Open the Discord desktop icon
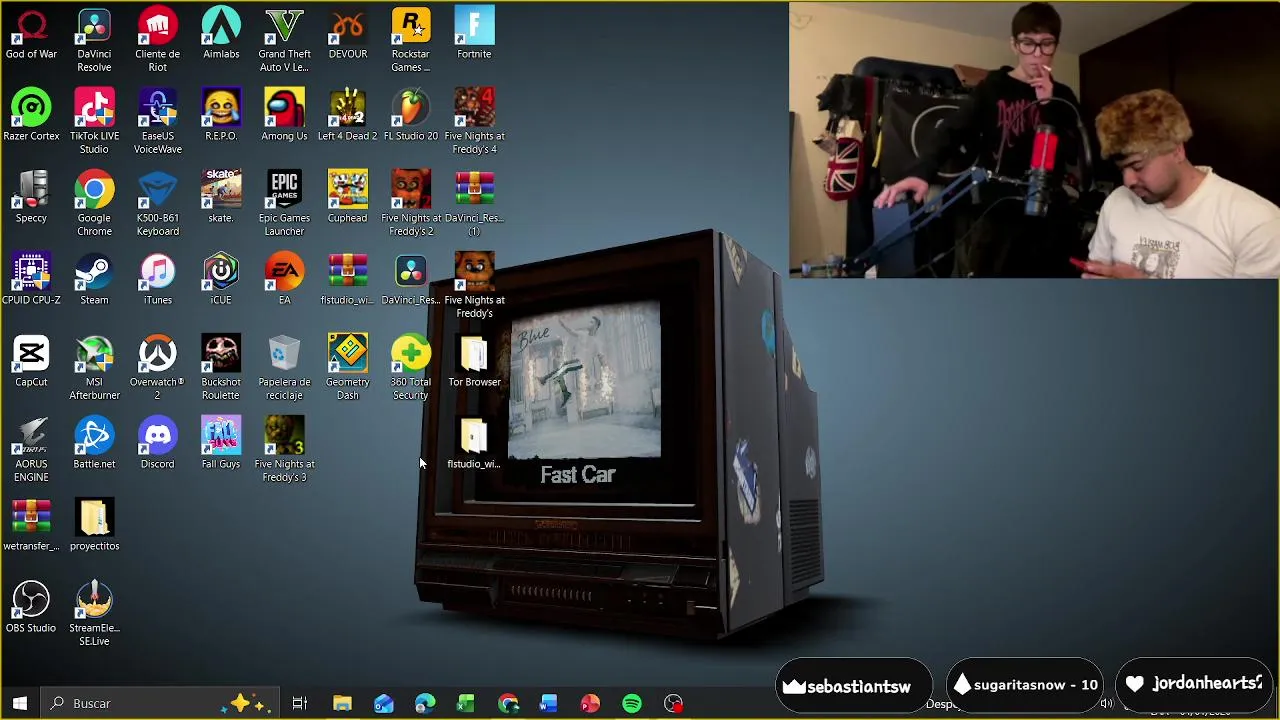The width and height of the screenshot is (1280, 720). 157,444
